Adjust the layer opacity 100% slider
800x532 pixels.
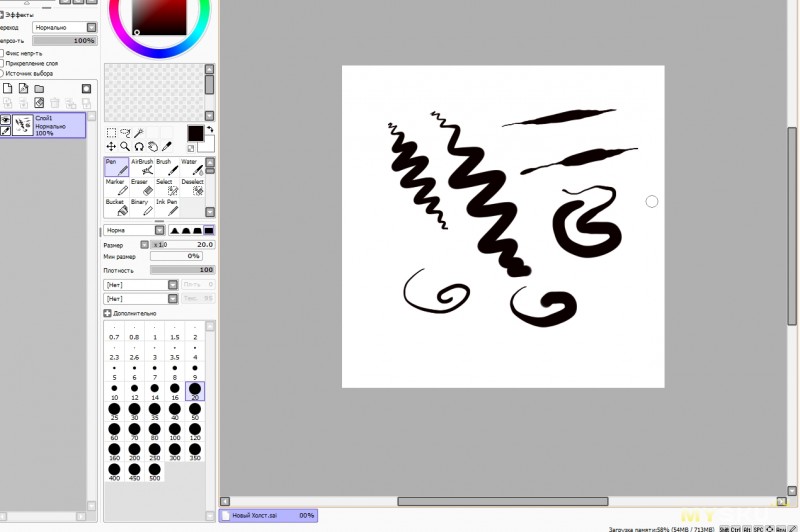click(65, 40)
